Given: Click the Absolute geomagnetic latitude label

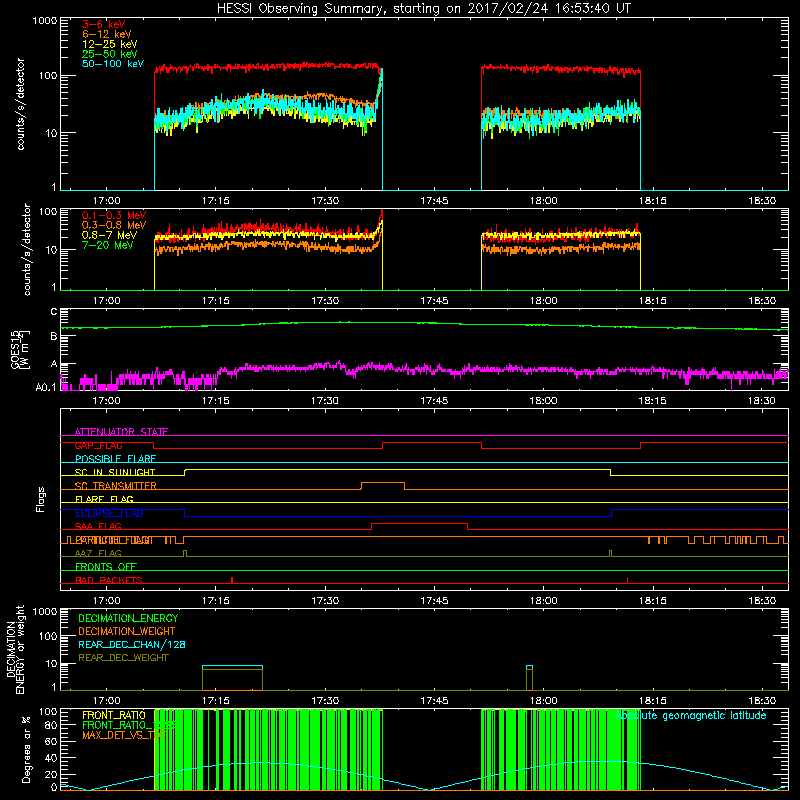Looking at the screenshot, I should (x=691, y=716).
